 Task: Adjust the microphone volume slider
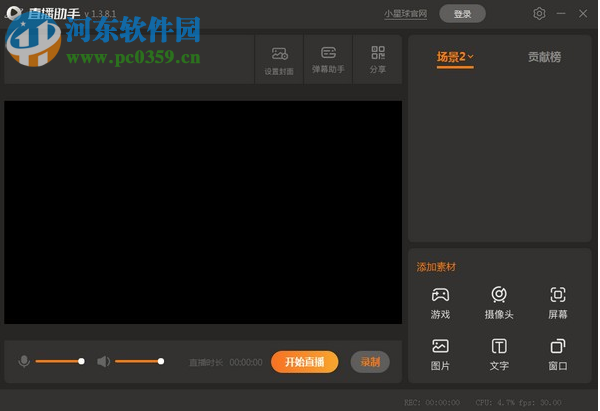point(60,361)
